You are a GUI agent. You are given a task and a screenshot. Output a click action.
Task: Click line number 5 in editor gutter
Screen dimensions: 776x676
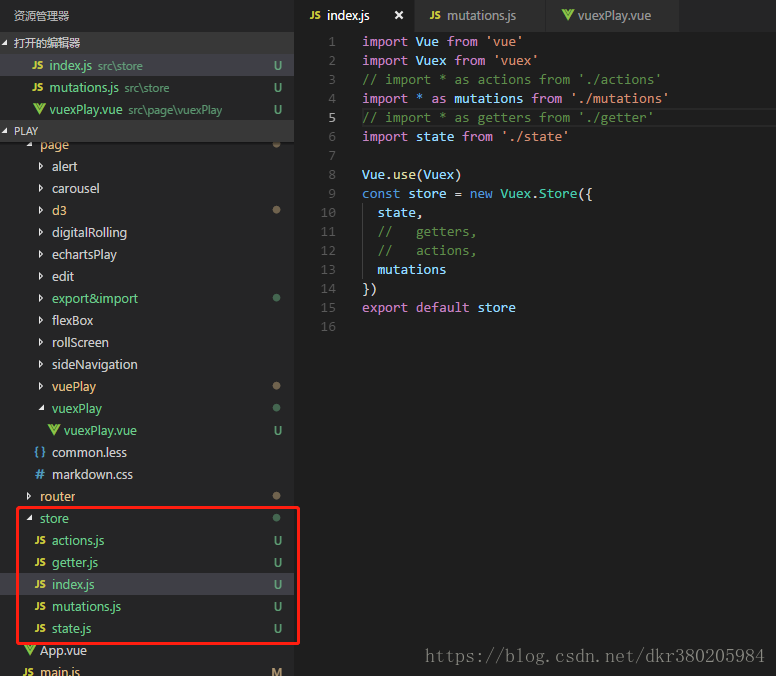[332, 118]
